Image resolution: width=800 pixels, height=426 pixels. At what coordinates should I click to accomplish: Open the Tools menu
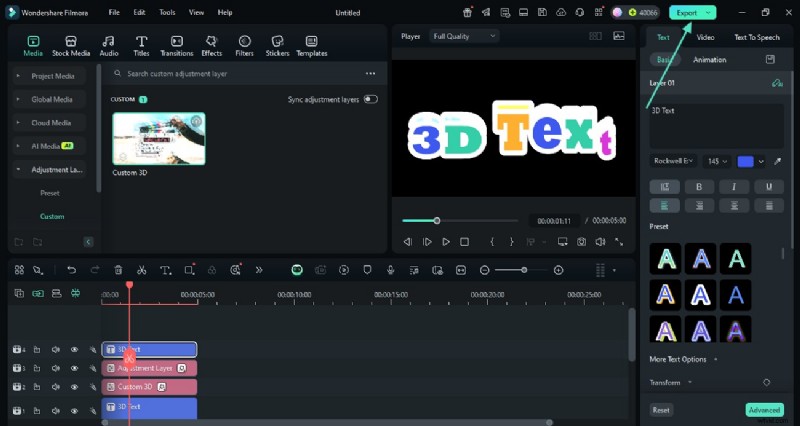167,12
